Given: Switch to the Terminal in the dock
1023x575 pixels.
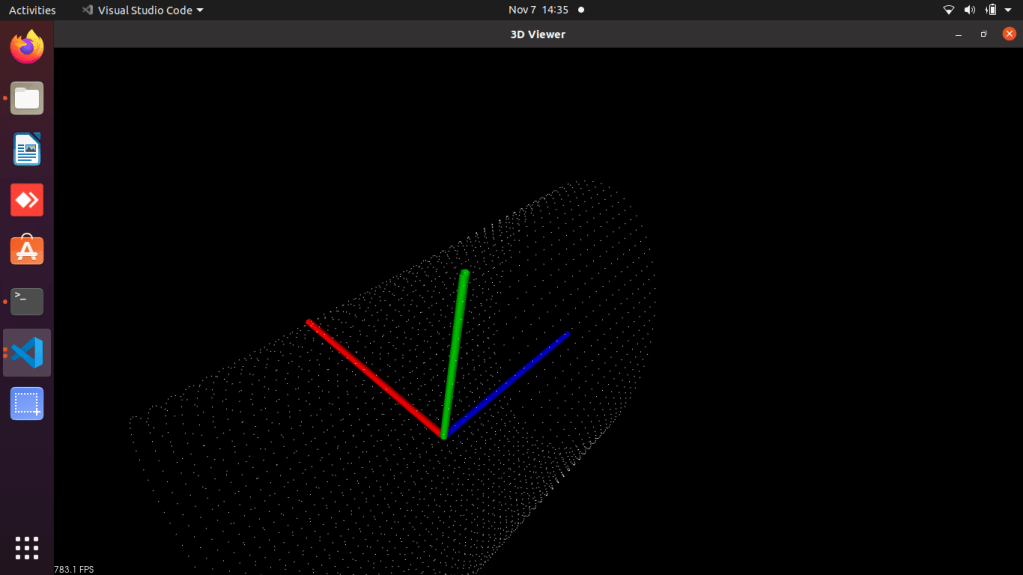Looking at the screenshot, I should pos(27,301).
